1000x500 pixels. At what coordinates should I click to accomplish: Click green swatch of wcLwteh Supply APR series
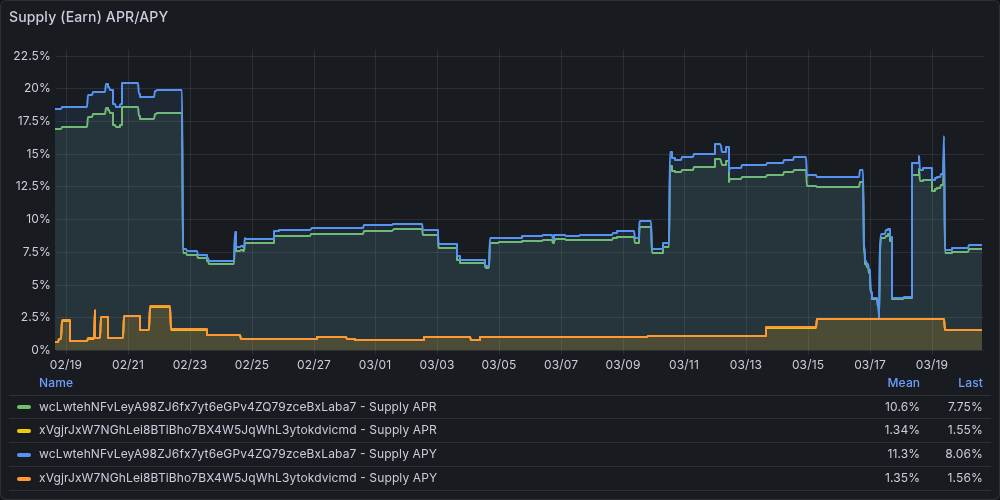tap(24, 407)
